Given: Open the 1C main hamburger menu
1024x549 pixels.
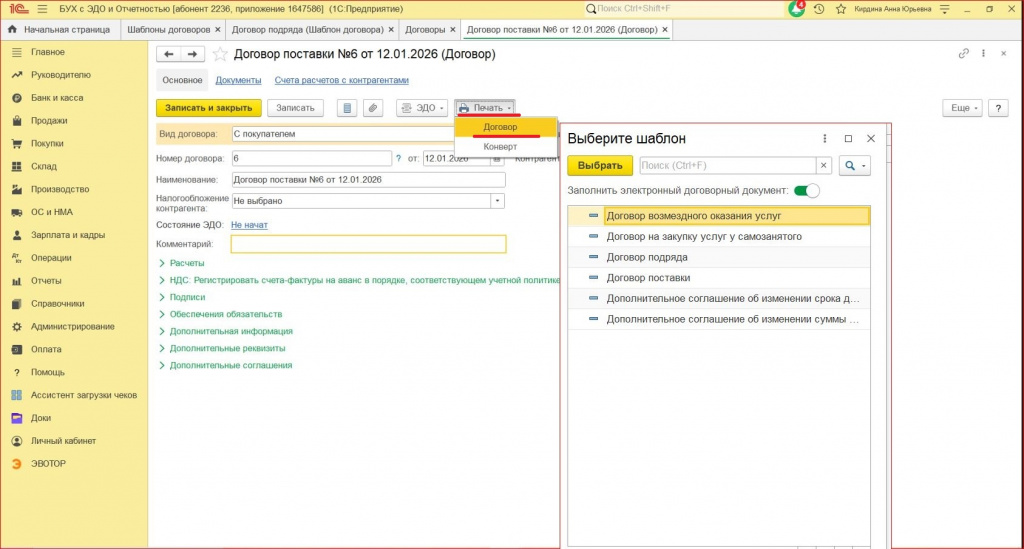Looking at the screenshot, I should tap(42, 9).
